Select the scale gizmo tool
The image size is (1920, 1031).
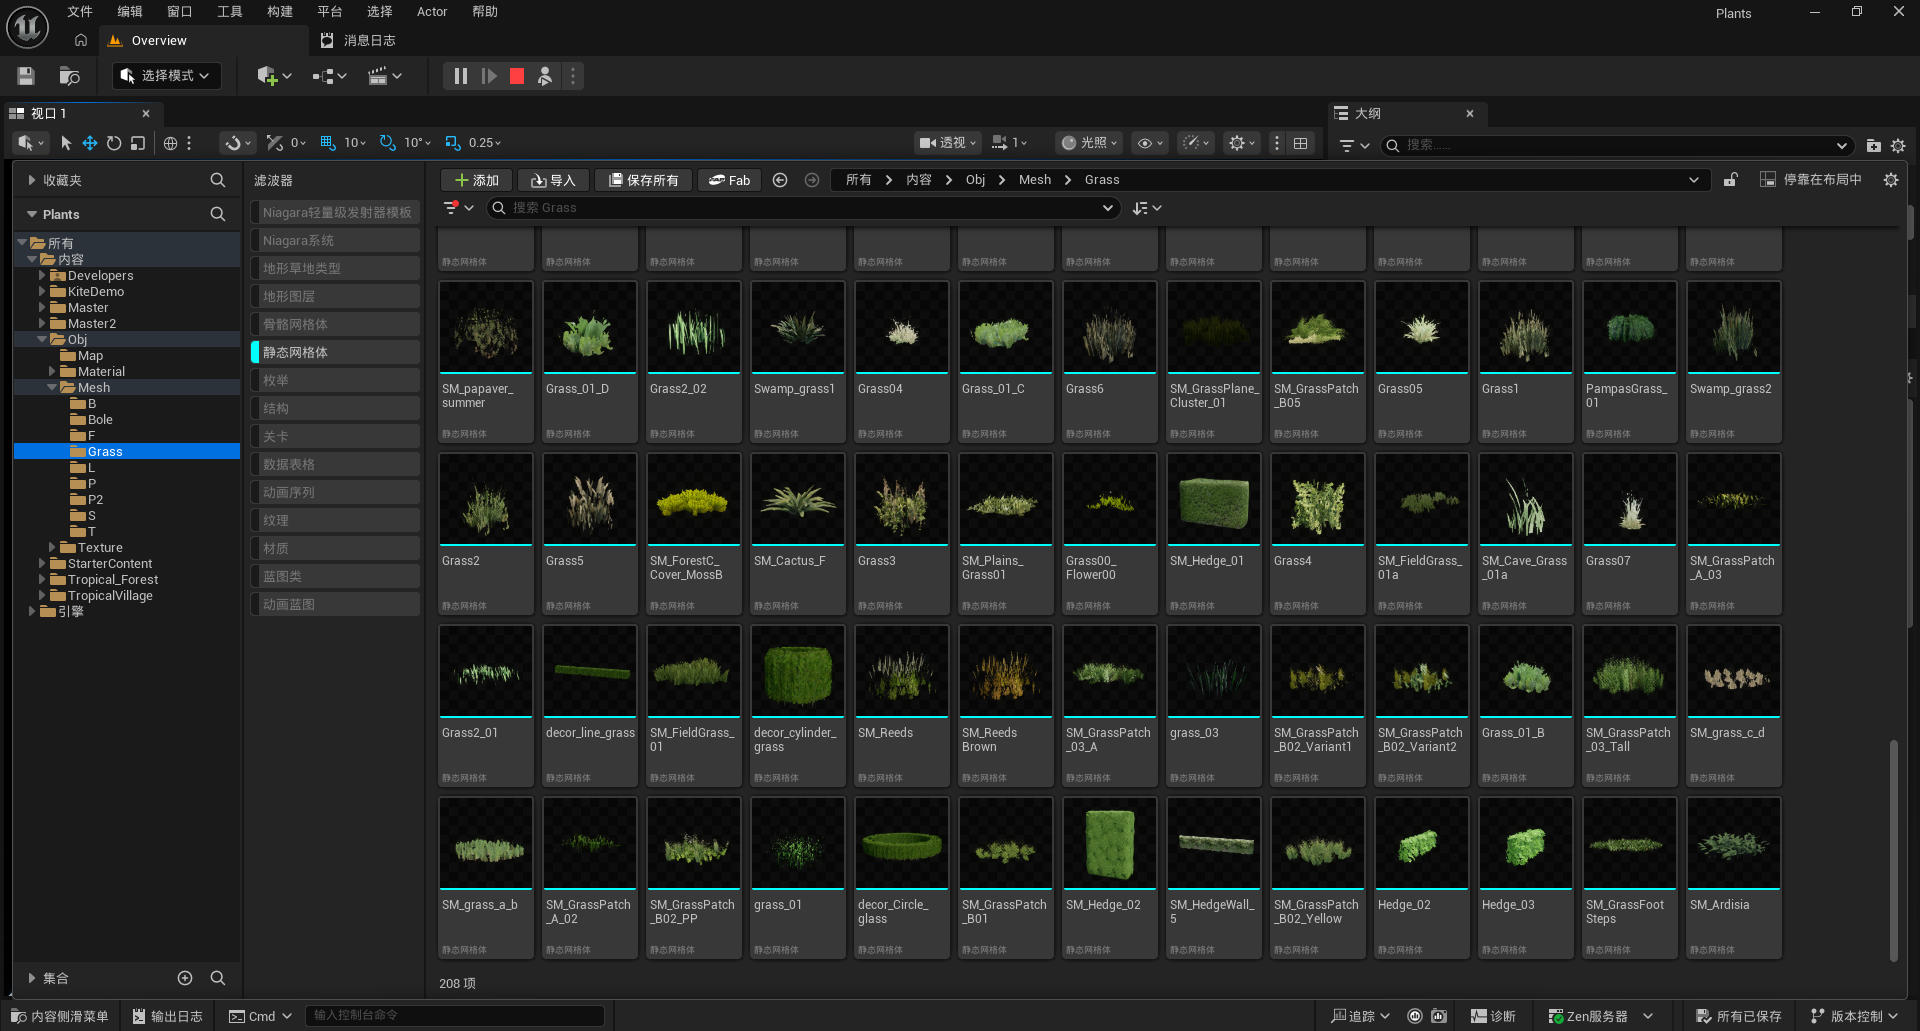click(x=138, y=143)
